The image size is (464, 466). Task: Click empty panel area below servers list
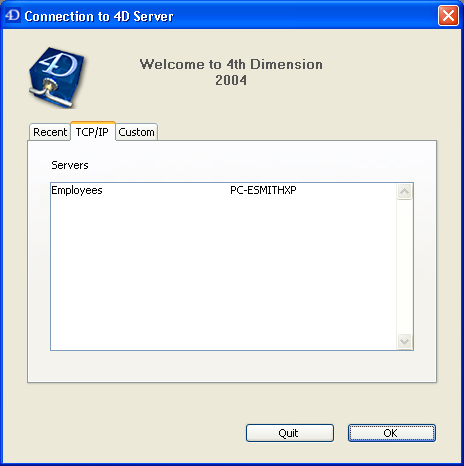click(232, 366)
